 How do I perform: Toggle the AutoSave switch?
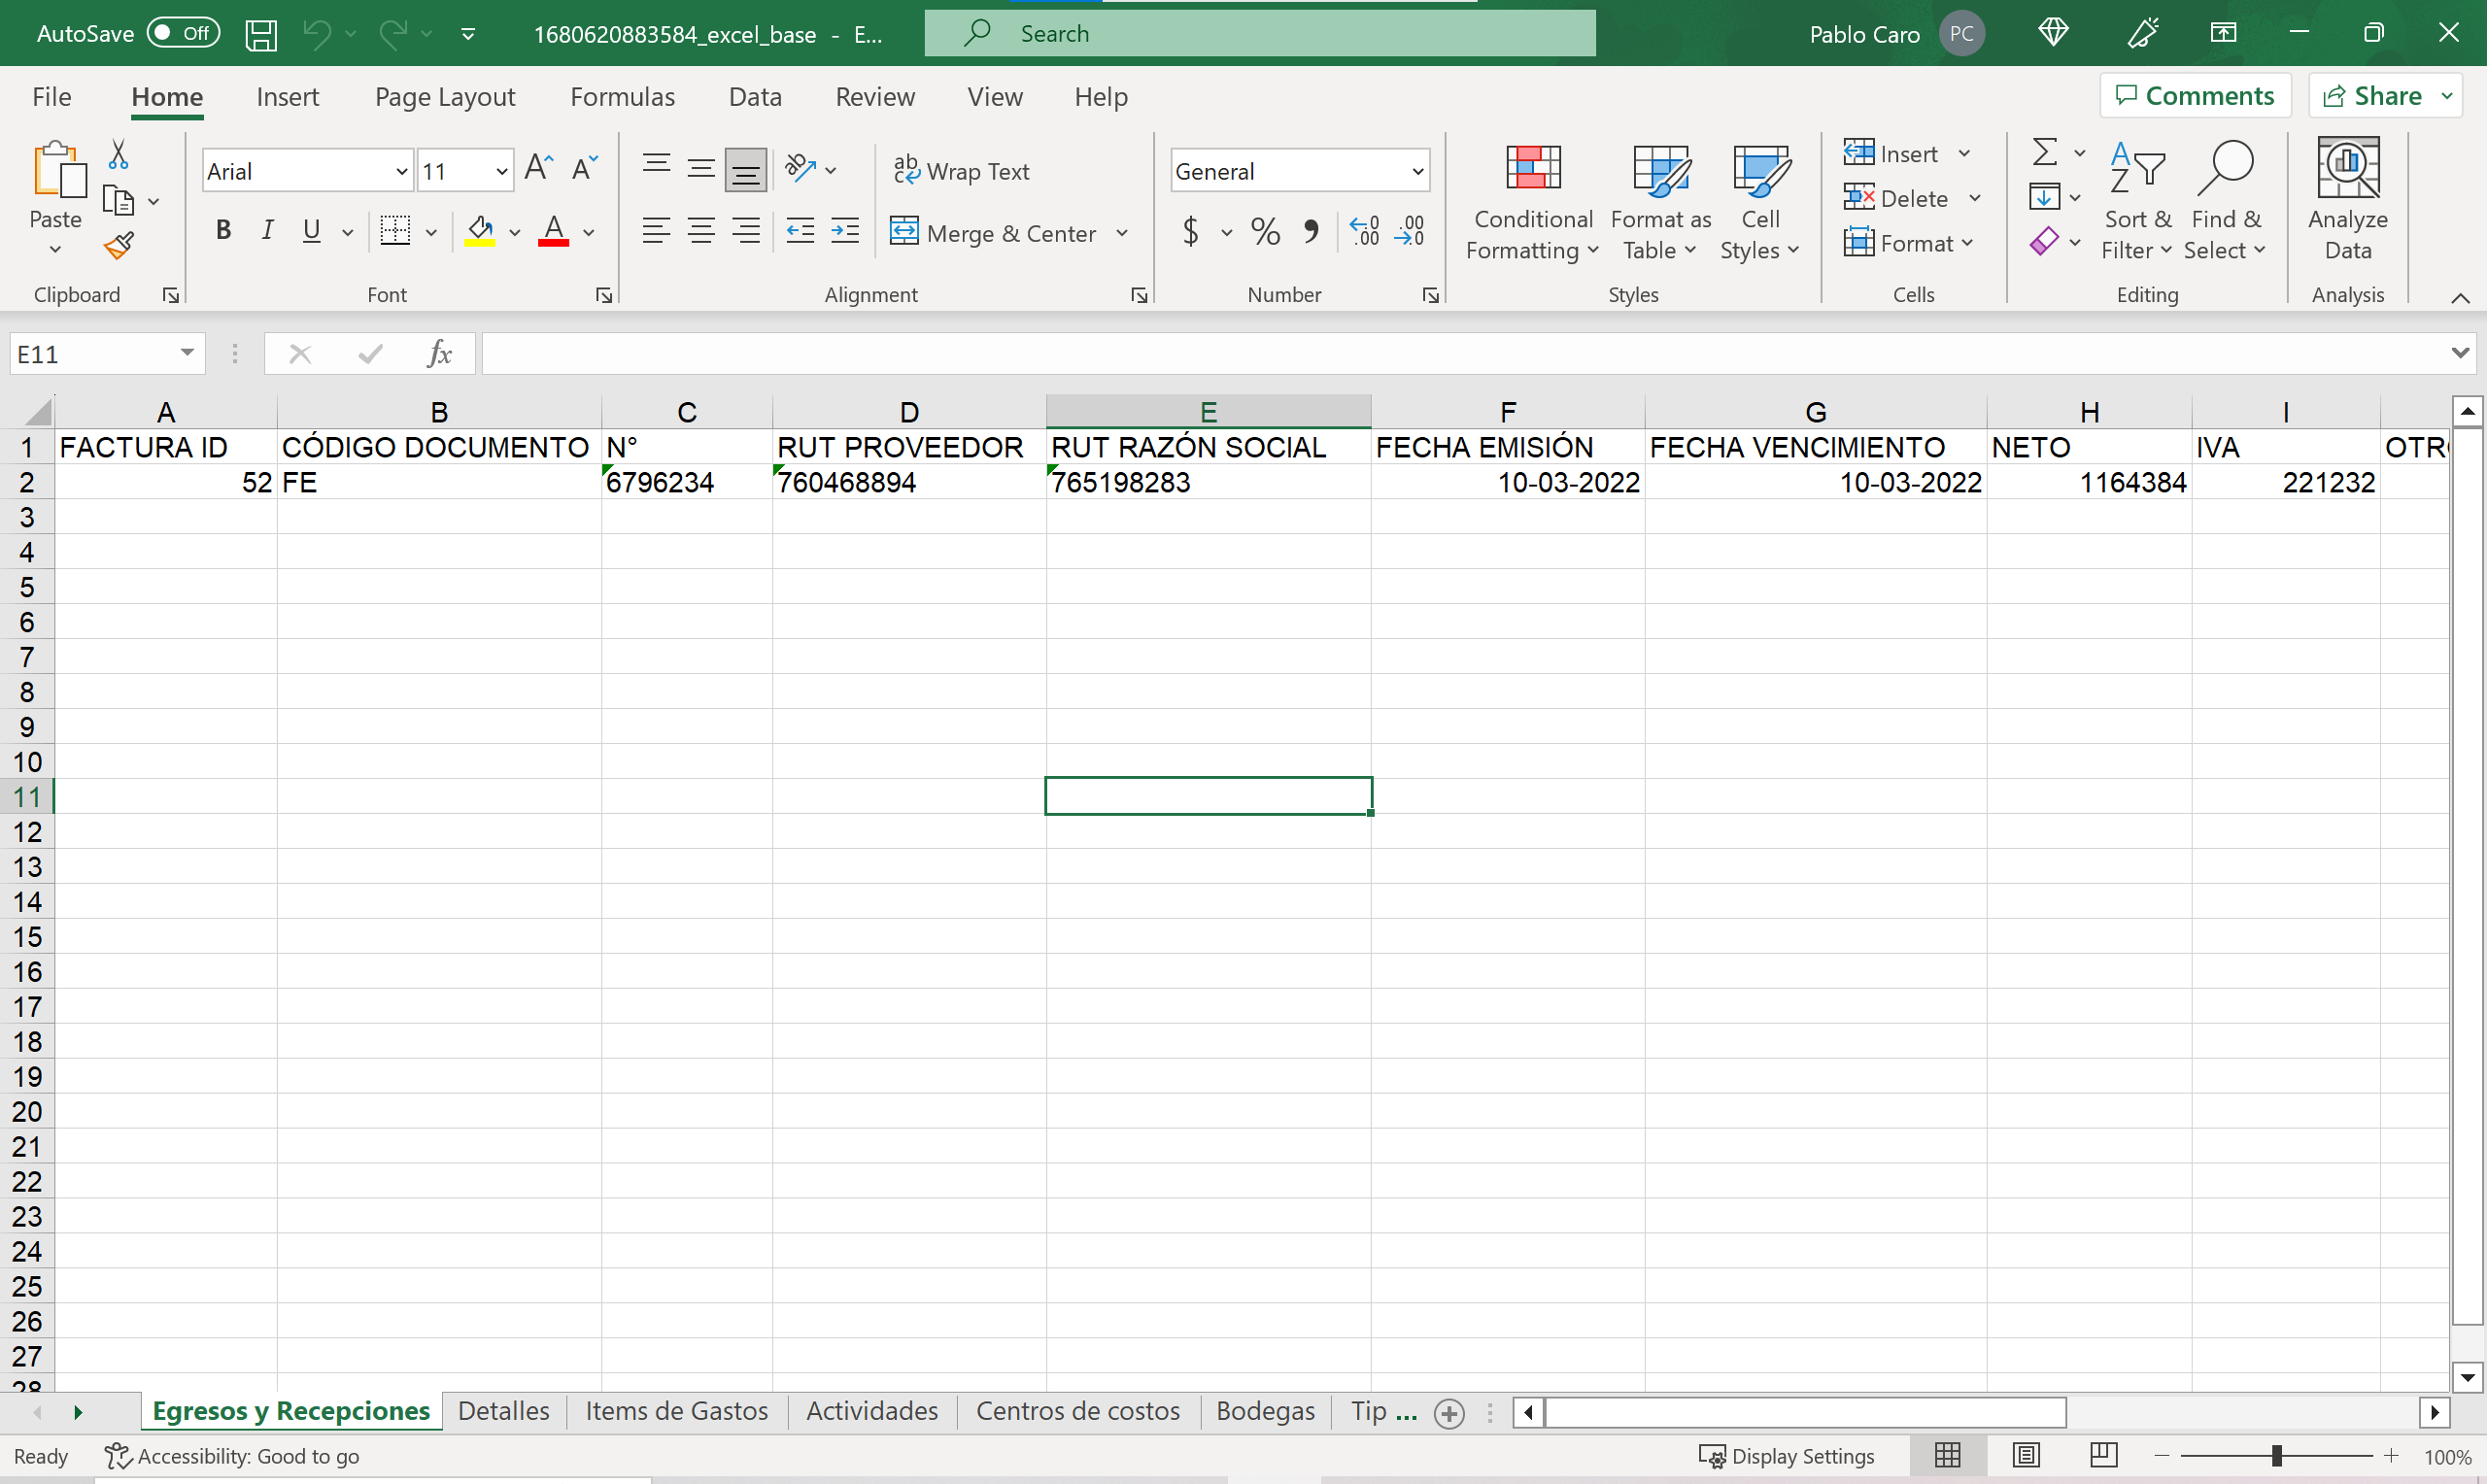183,33
